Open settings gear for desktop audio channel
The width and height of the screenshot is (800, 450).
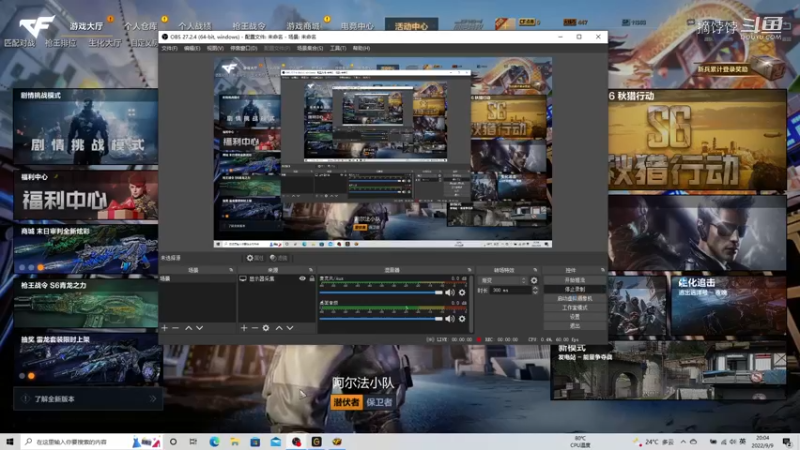(462, 319)
